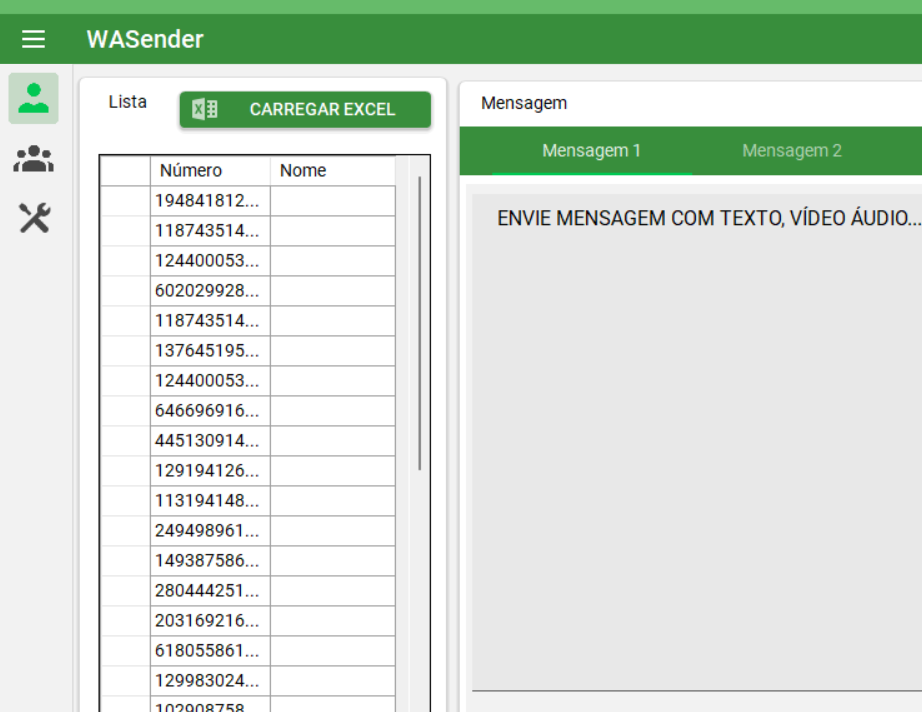Screen dimensions: 922x712
Task: Pick the row with number 137645195
Action: [210, 351]
